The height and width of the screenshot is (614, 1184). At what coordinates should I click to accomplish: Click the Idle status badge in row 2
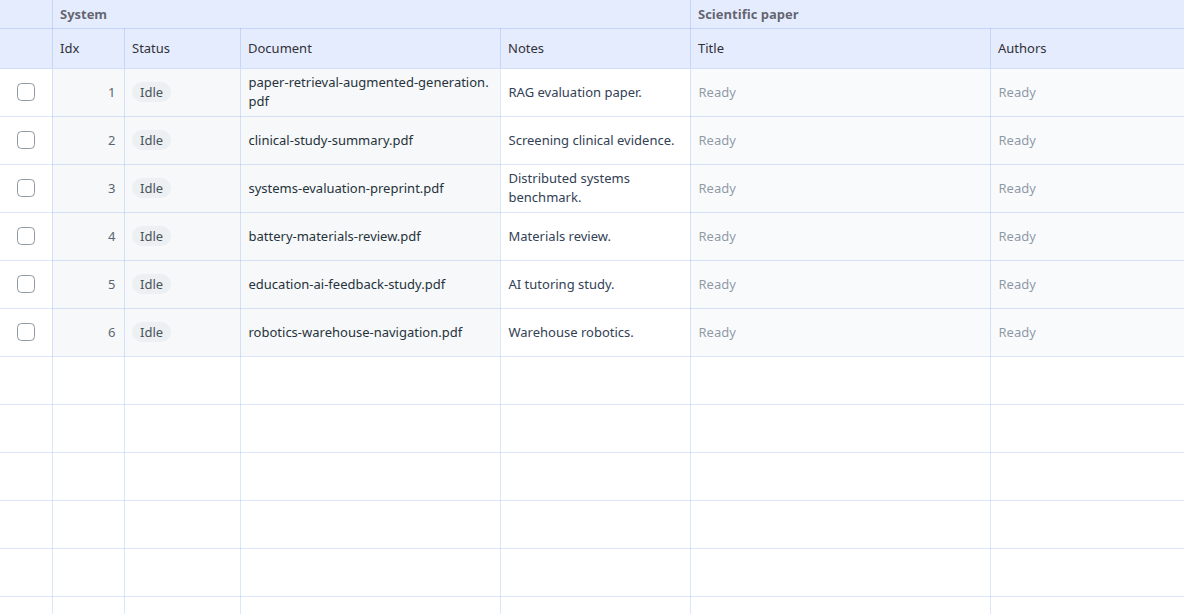(x=151, y=140)
